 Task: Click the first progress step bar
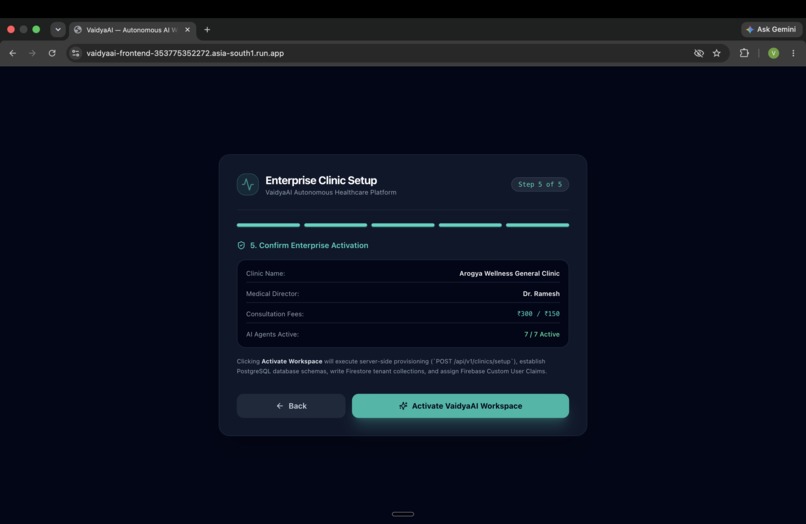click(268, 225)
